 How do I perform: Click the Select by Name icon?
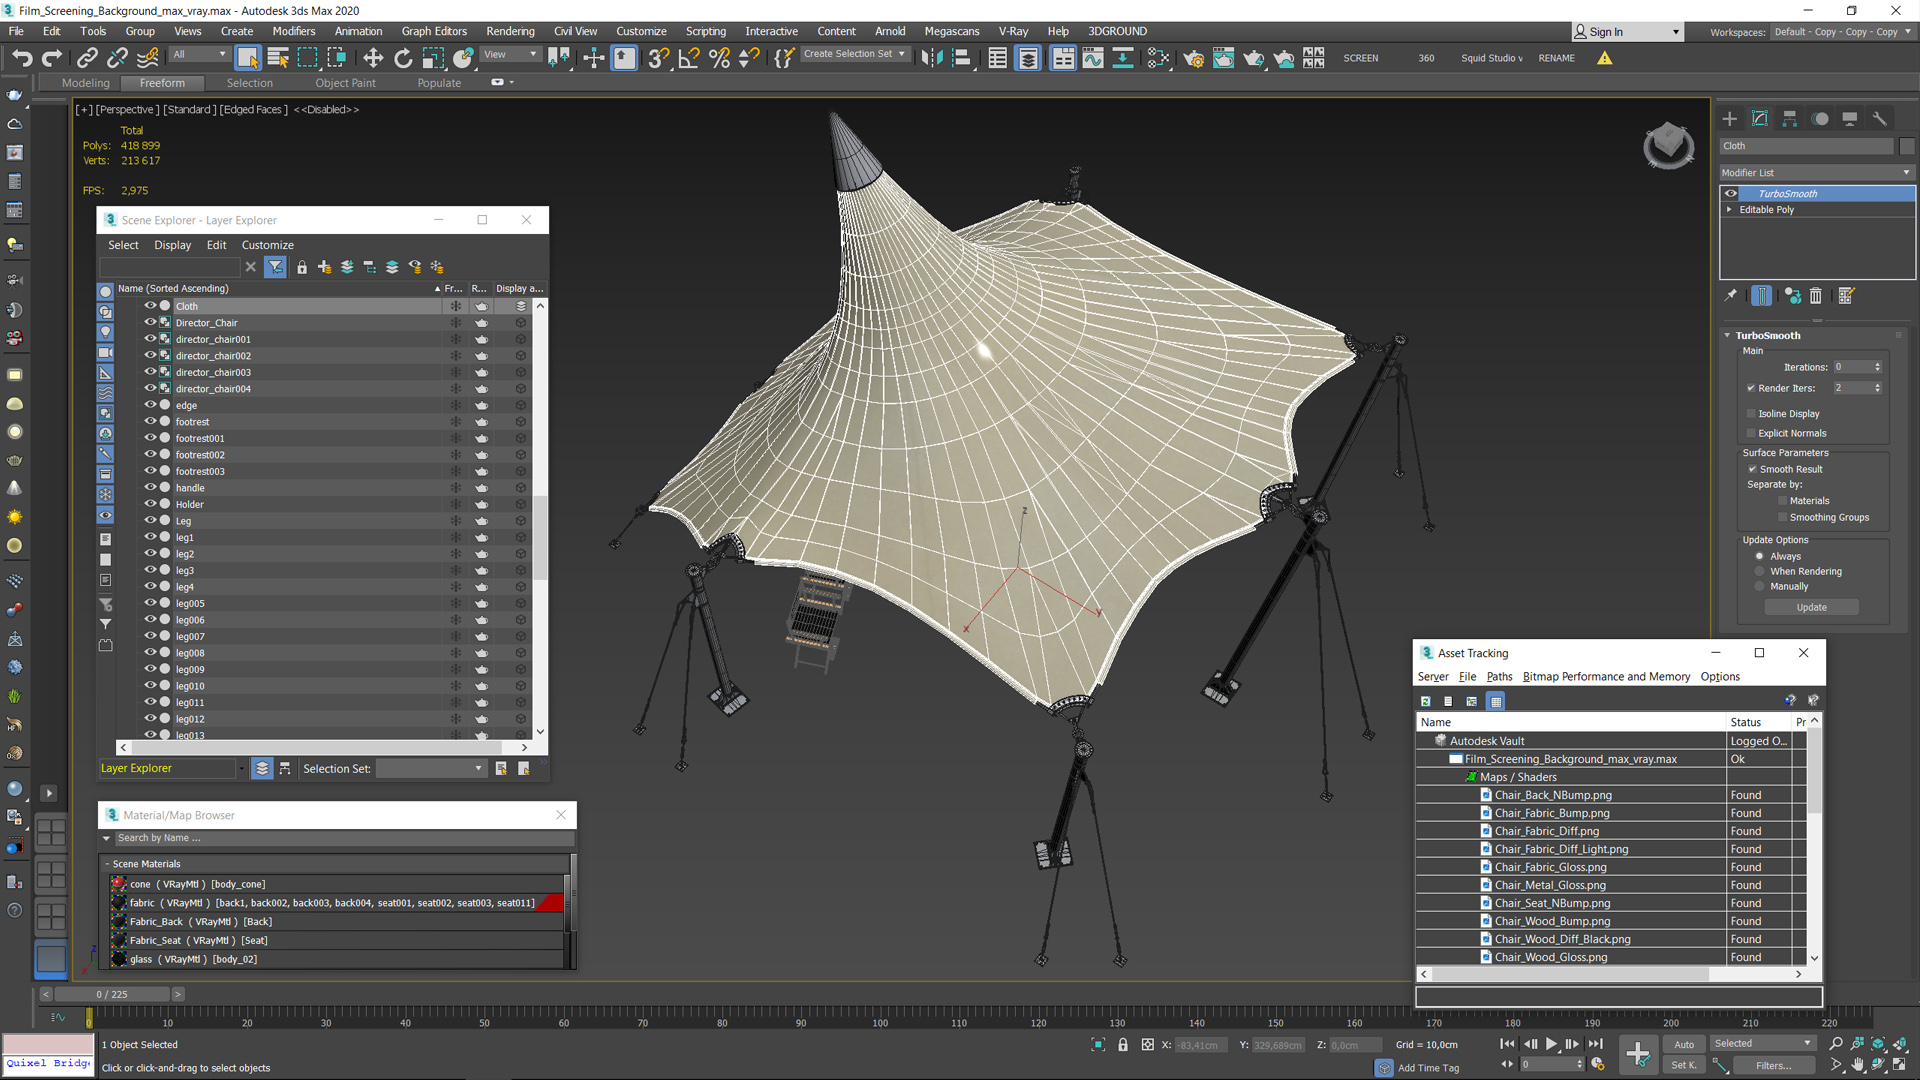pos(278,58)
